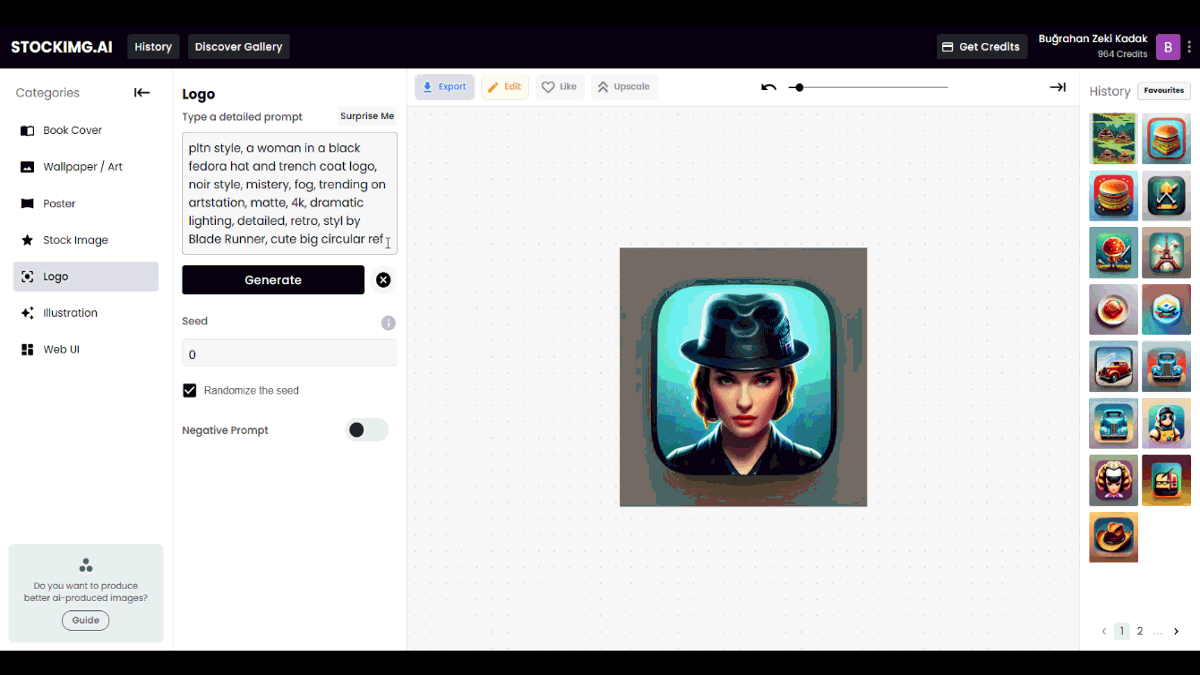Open Discover Gallery
1200x675 pixels.
(x=238, y=46)
